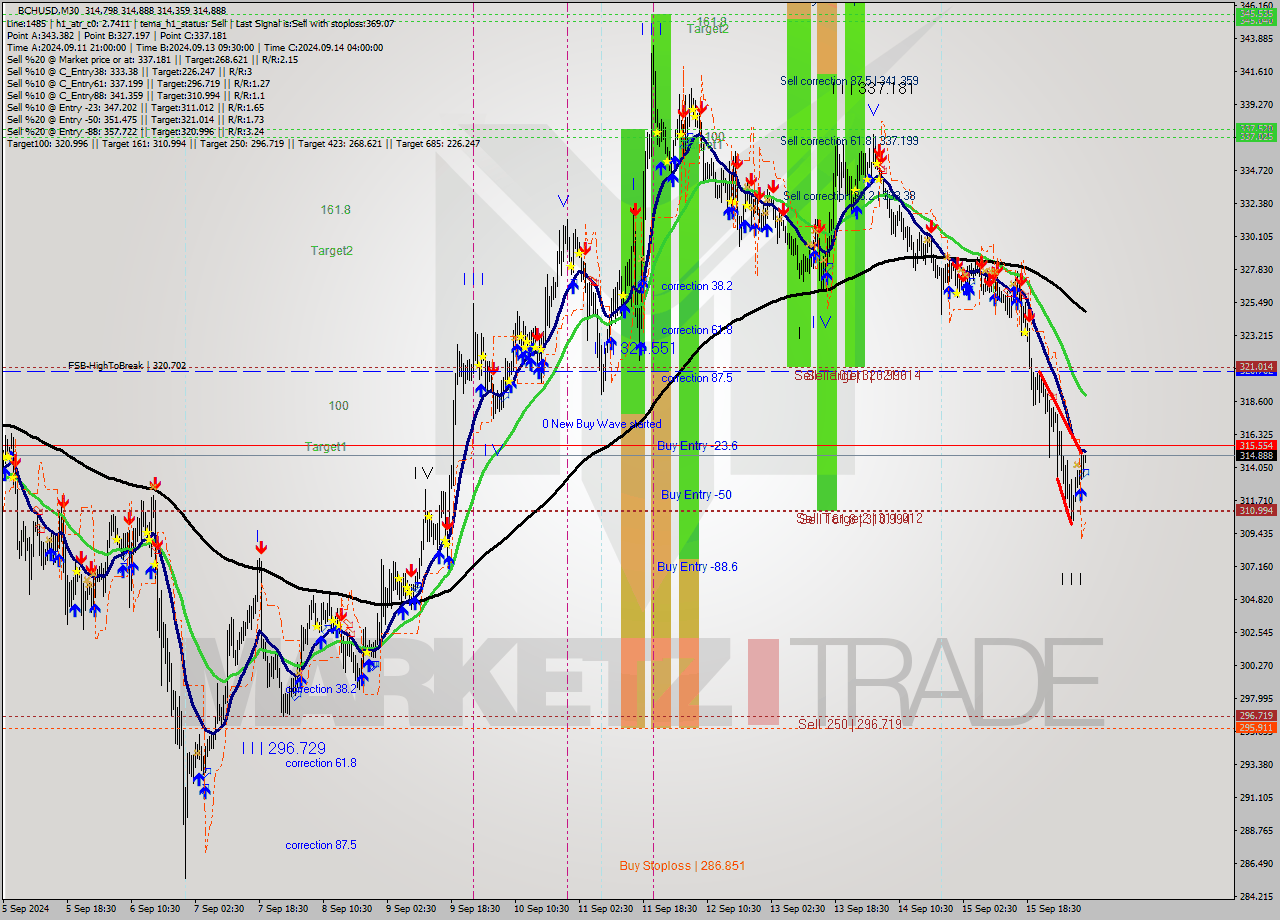
Task: Click the '11 Sep 18:30' time label
Action: click(668, 909)
